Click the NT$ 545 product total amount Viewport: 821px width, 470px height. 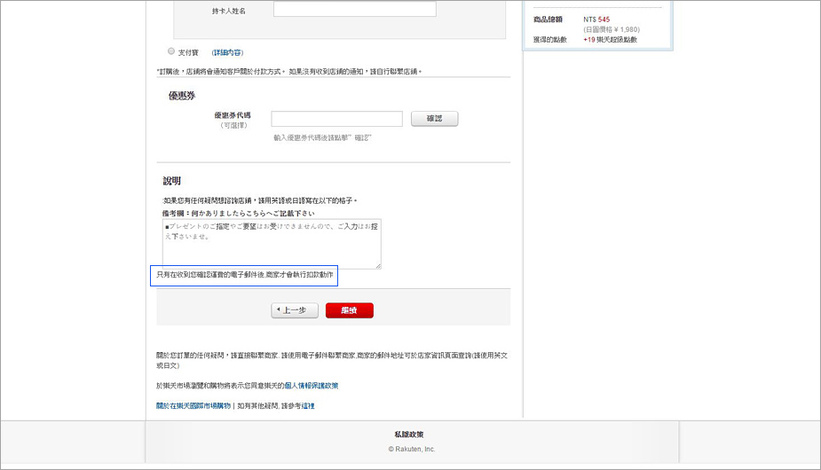pos(597,19)
